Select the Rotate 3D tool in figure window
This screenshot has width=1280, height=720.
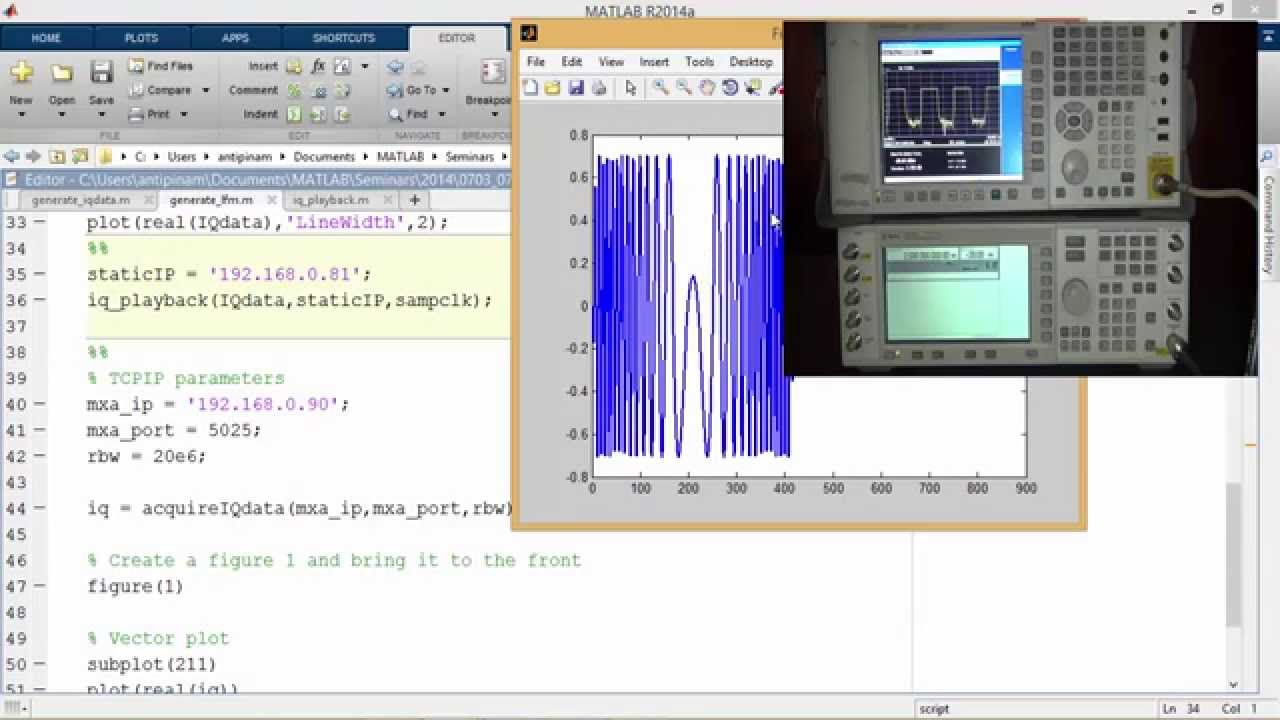pyautogui.click(x=730, y=88)
